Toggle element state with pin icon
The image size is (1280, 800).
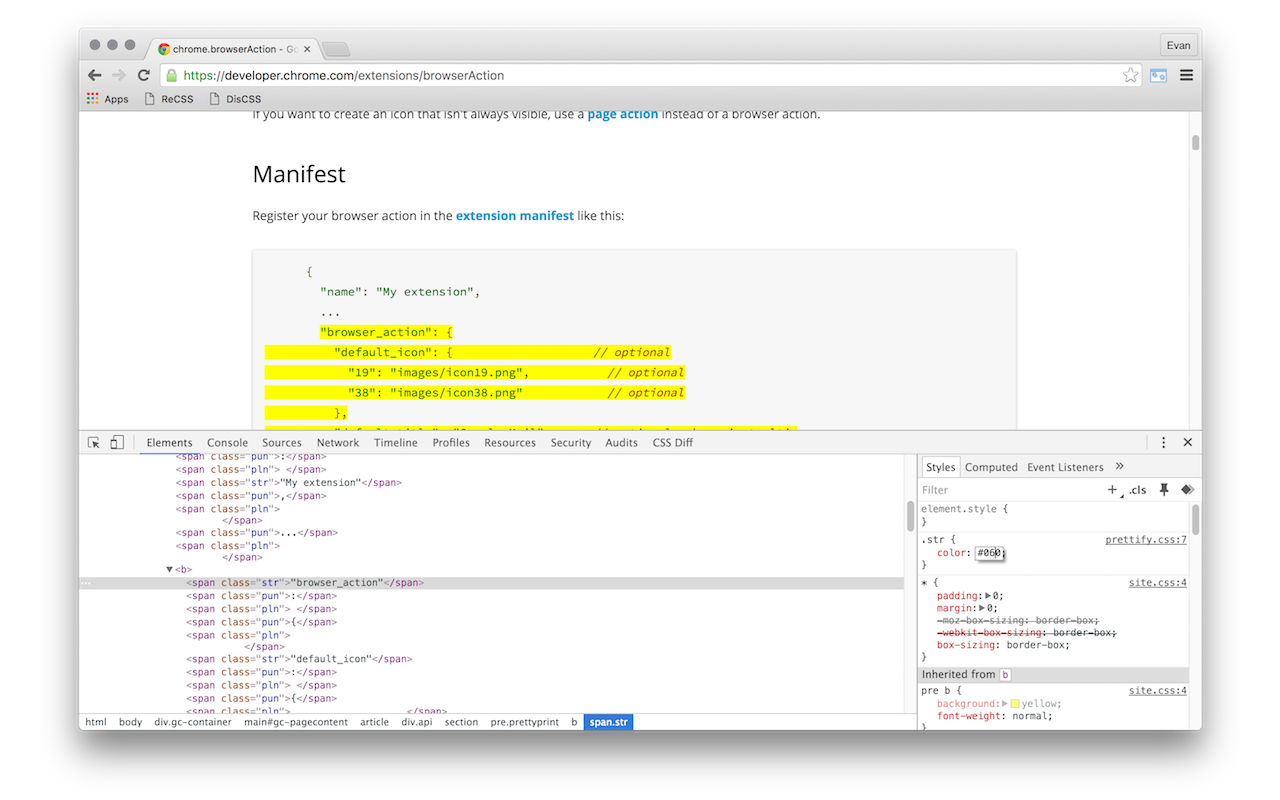[x=1163, y=490]
